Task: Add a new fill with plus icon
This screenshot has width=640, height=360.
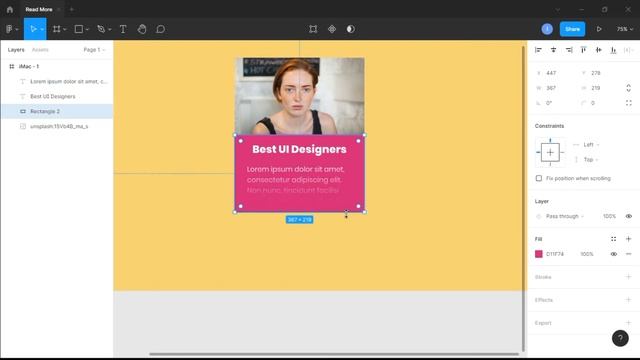Action: pyautogui.click(x=629, y=239)
